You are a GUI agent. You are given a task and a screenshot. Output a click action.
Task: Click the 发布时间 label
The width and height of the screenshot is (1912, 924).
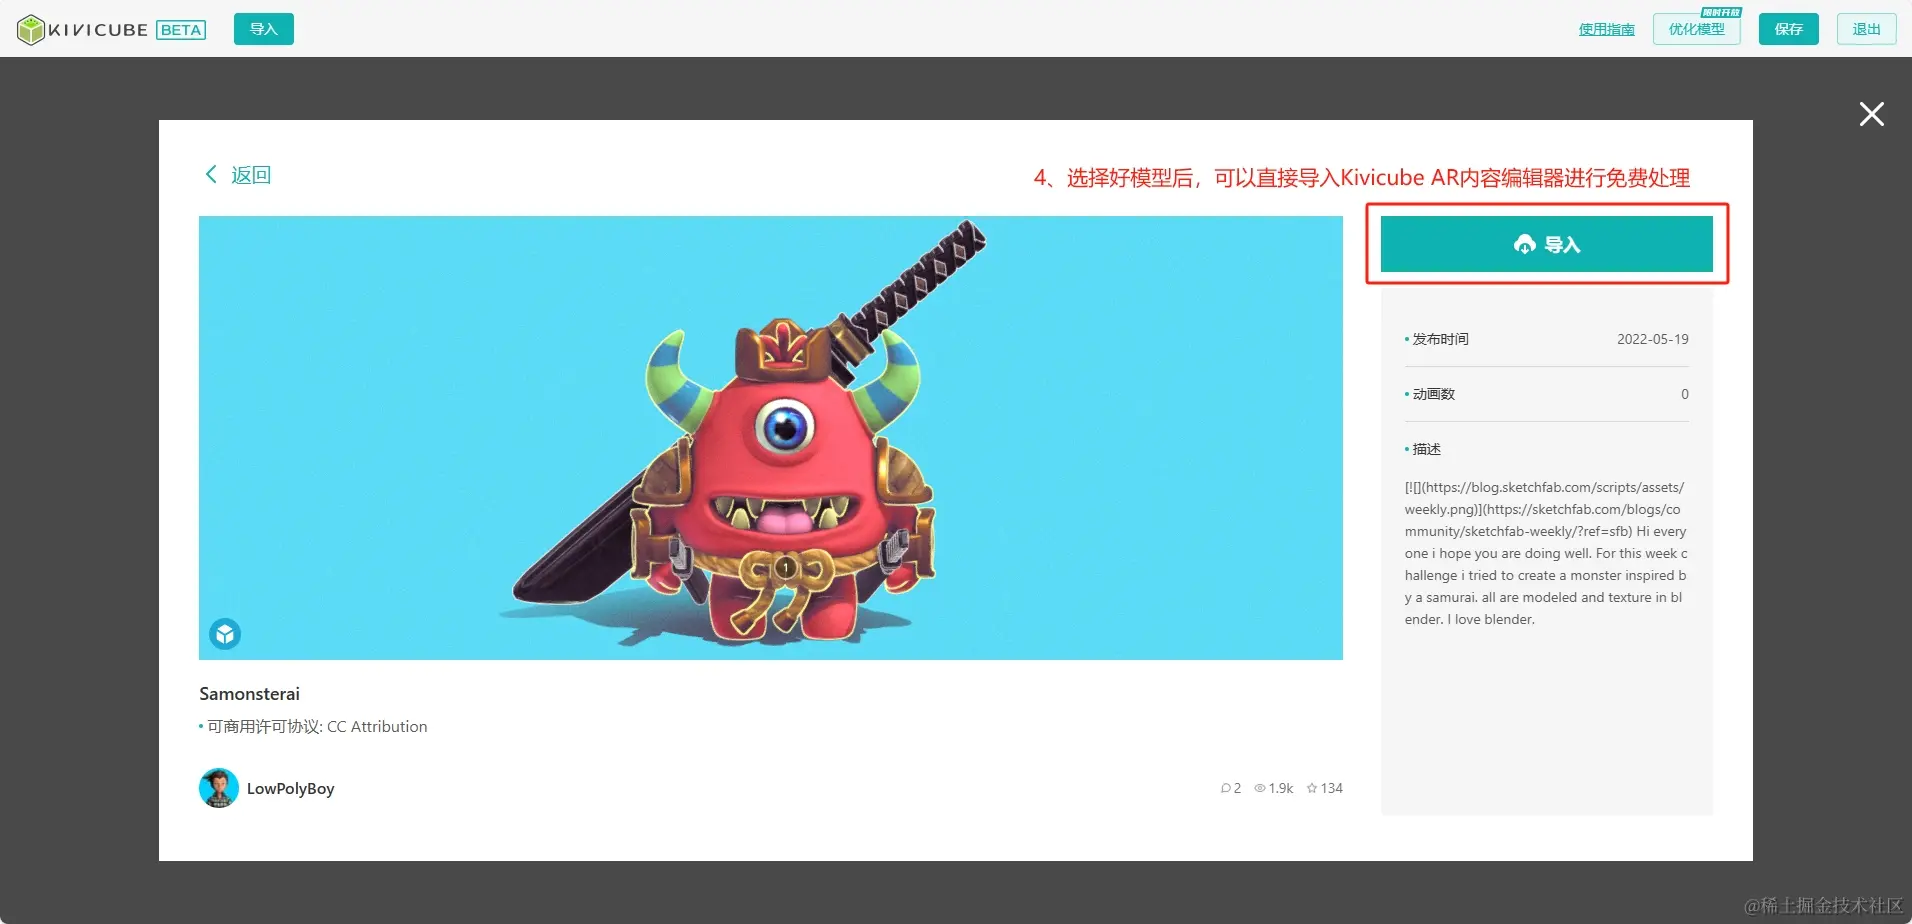click(1440, 339)
